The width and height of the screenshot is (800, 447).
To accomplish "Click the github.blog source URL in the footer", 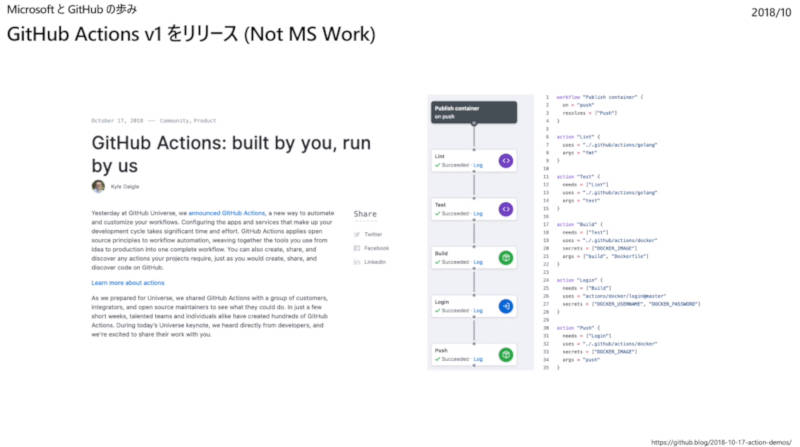I will (721, 442).
